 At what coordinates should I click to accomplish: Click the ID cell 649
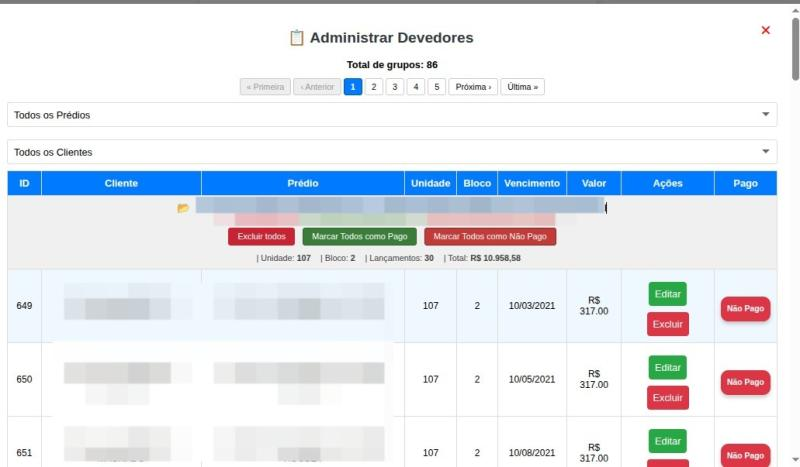[24, 306]
